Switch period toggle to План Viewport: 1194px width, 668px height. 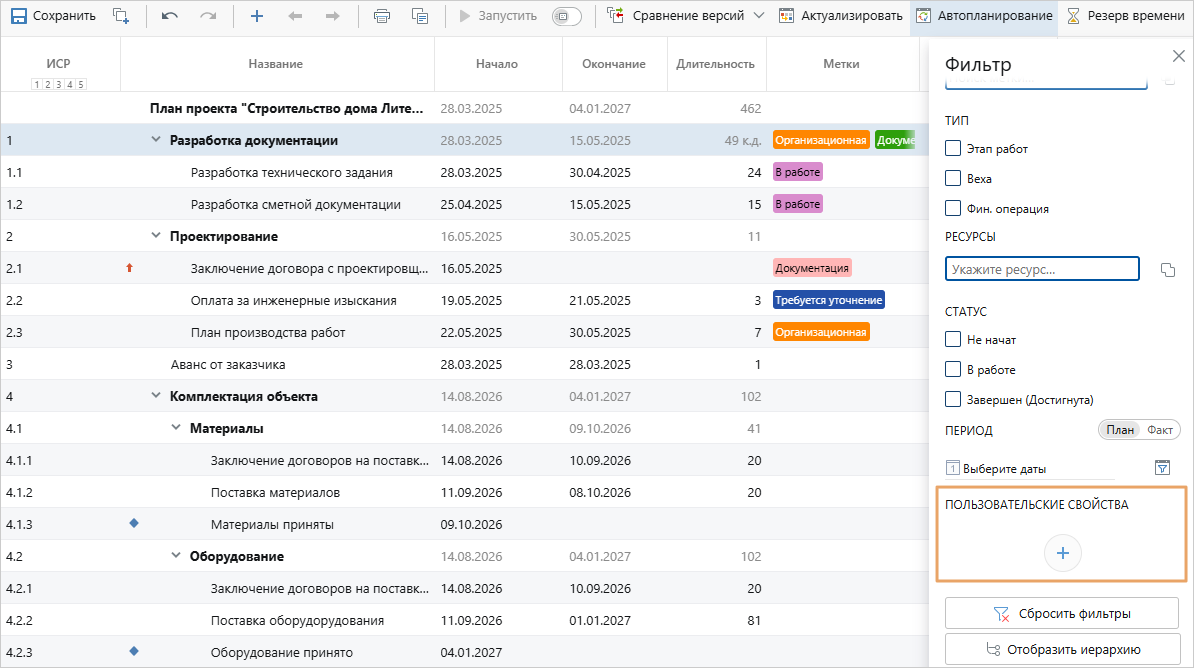click(x=1119, y=430)
